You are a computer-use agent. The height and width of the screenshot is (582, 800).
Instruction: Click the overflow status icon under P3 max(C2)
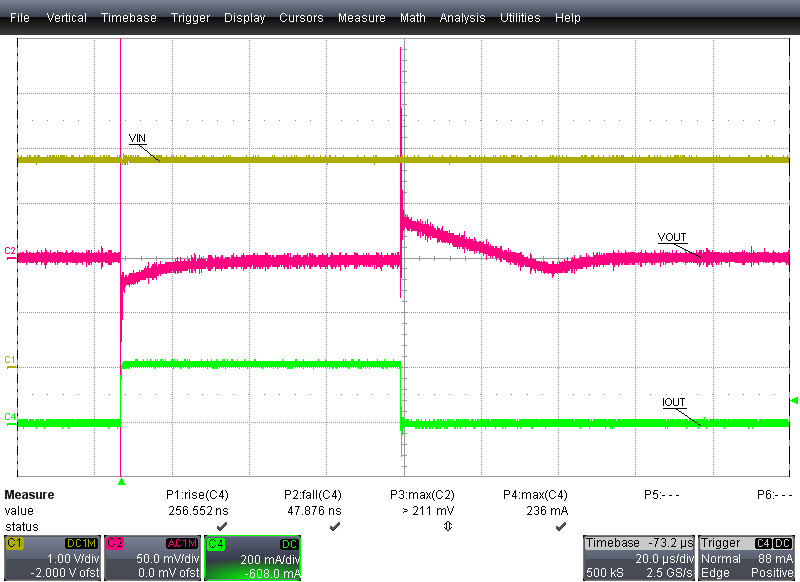(447, 526)
